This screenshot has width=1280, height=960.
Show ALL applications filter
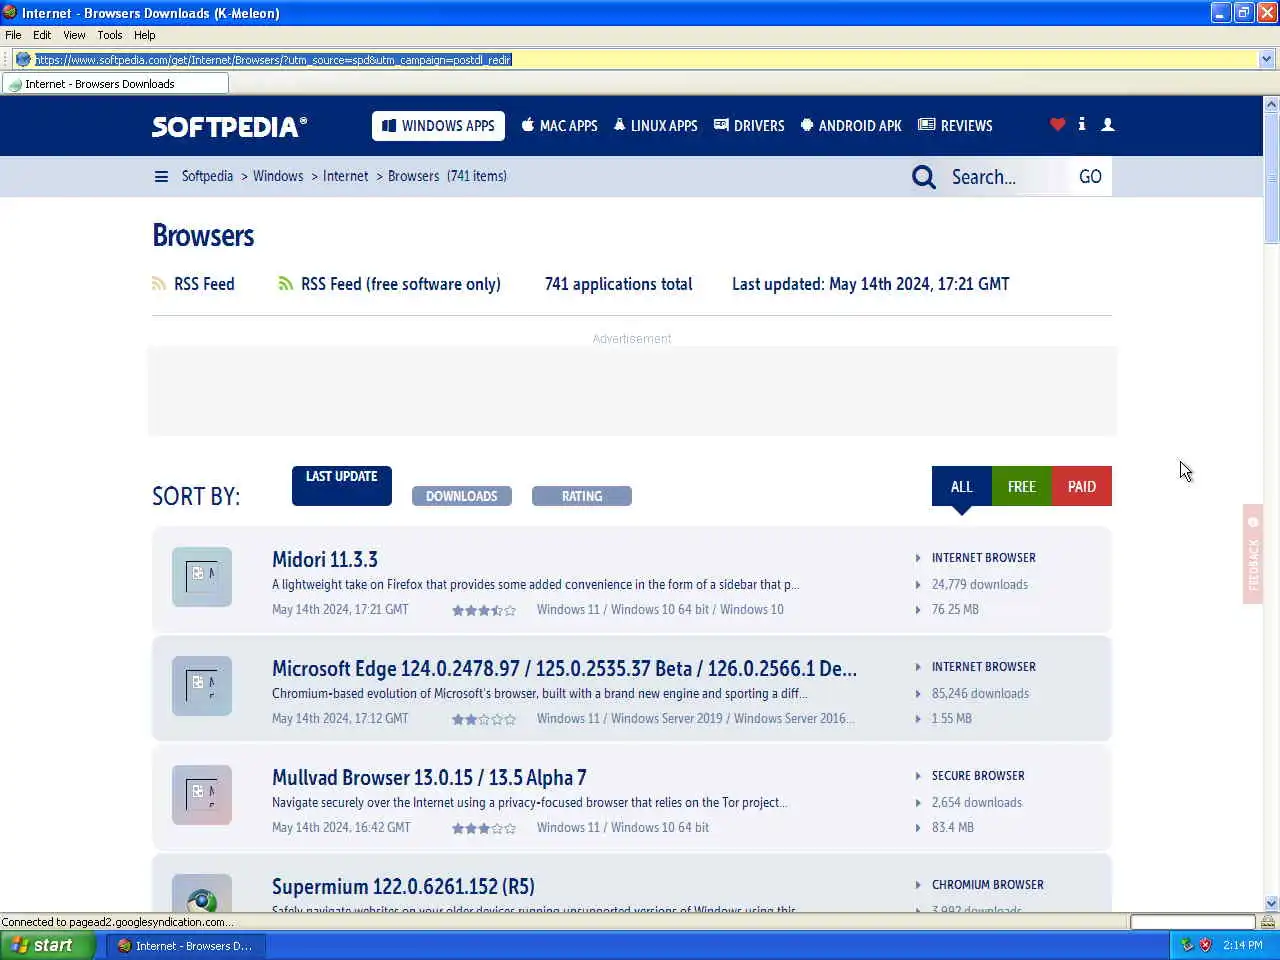pyautogui.click(x=962, y=487)
